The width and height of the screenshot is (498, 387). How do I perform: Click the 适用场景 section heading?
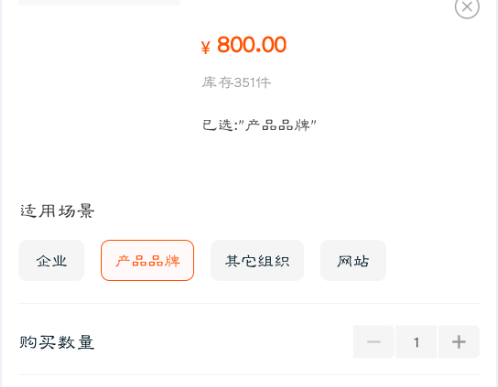coord(57,211)
